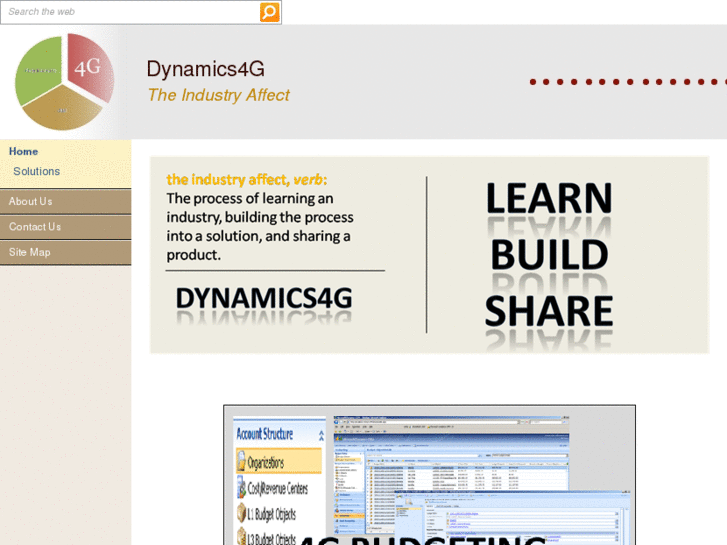Collapse the Account Structure chevron in screenshot
The width and height of the screenshot is (727, 545).
pyautogui.click(x=321, y=435)
